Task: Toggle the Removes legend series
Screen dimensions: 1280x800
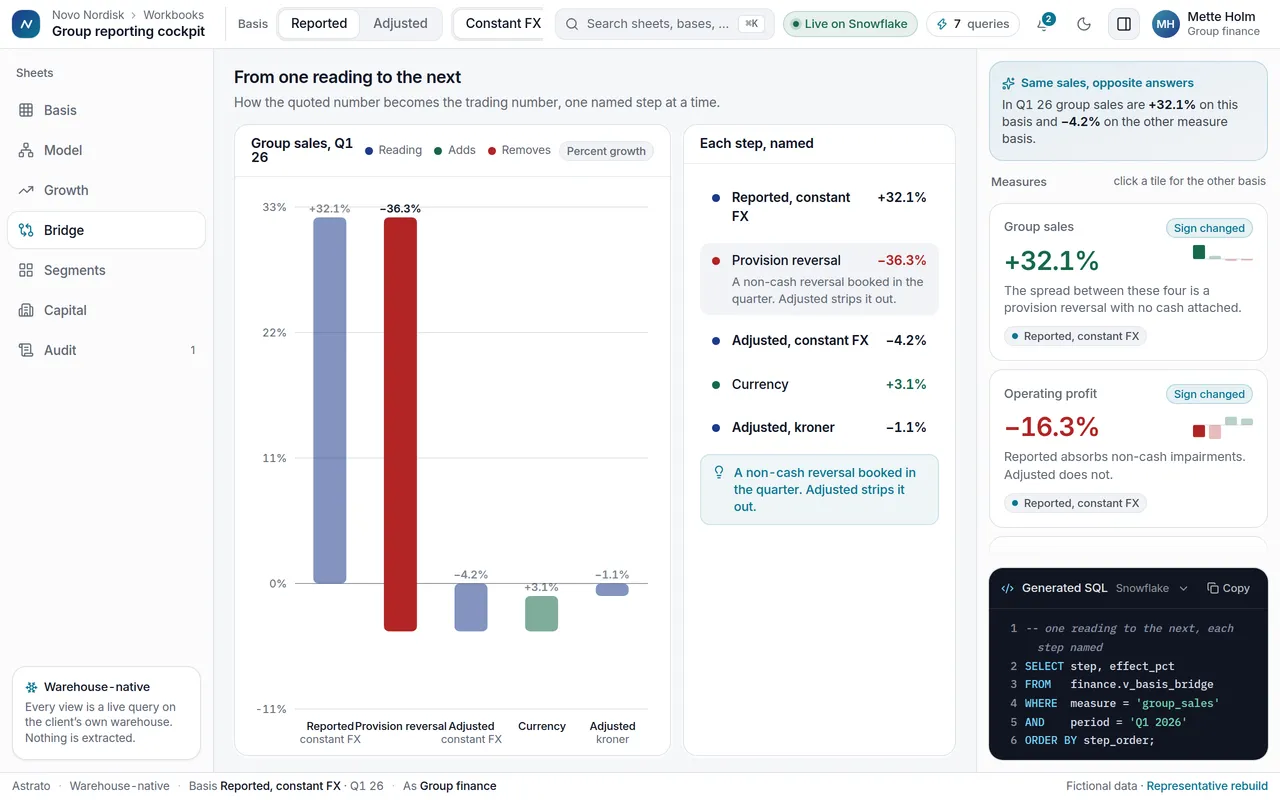Action: 519,150
